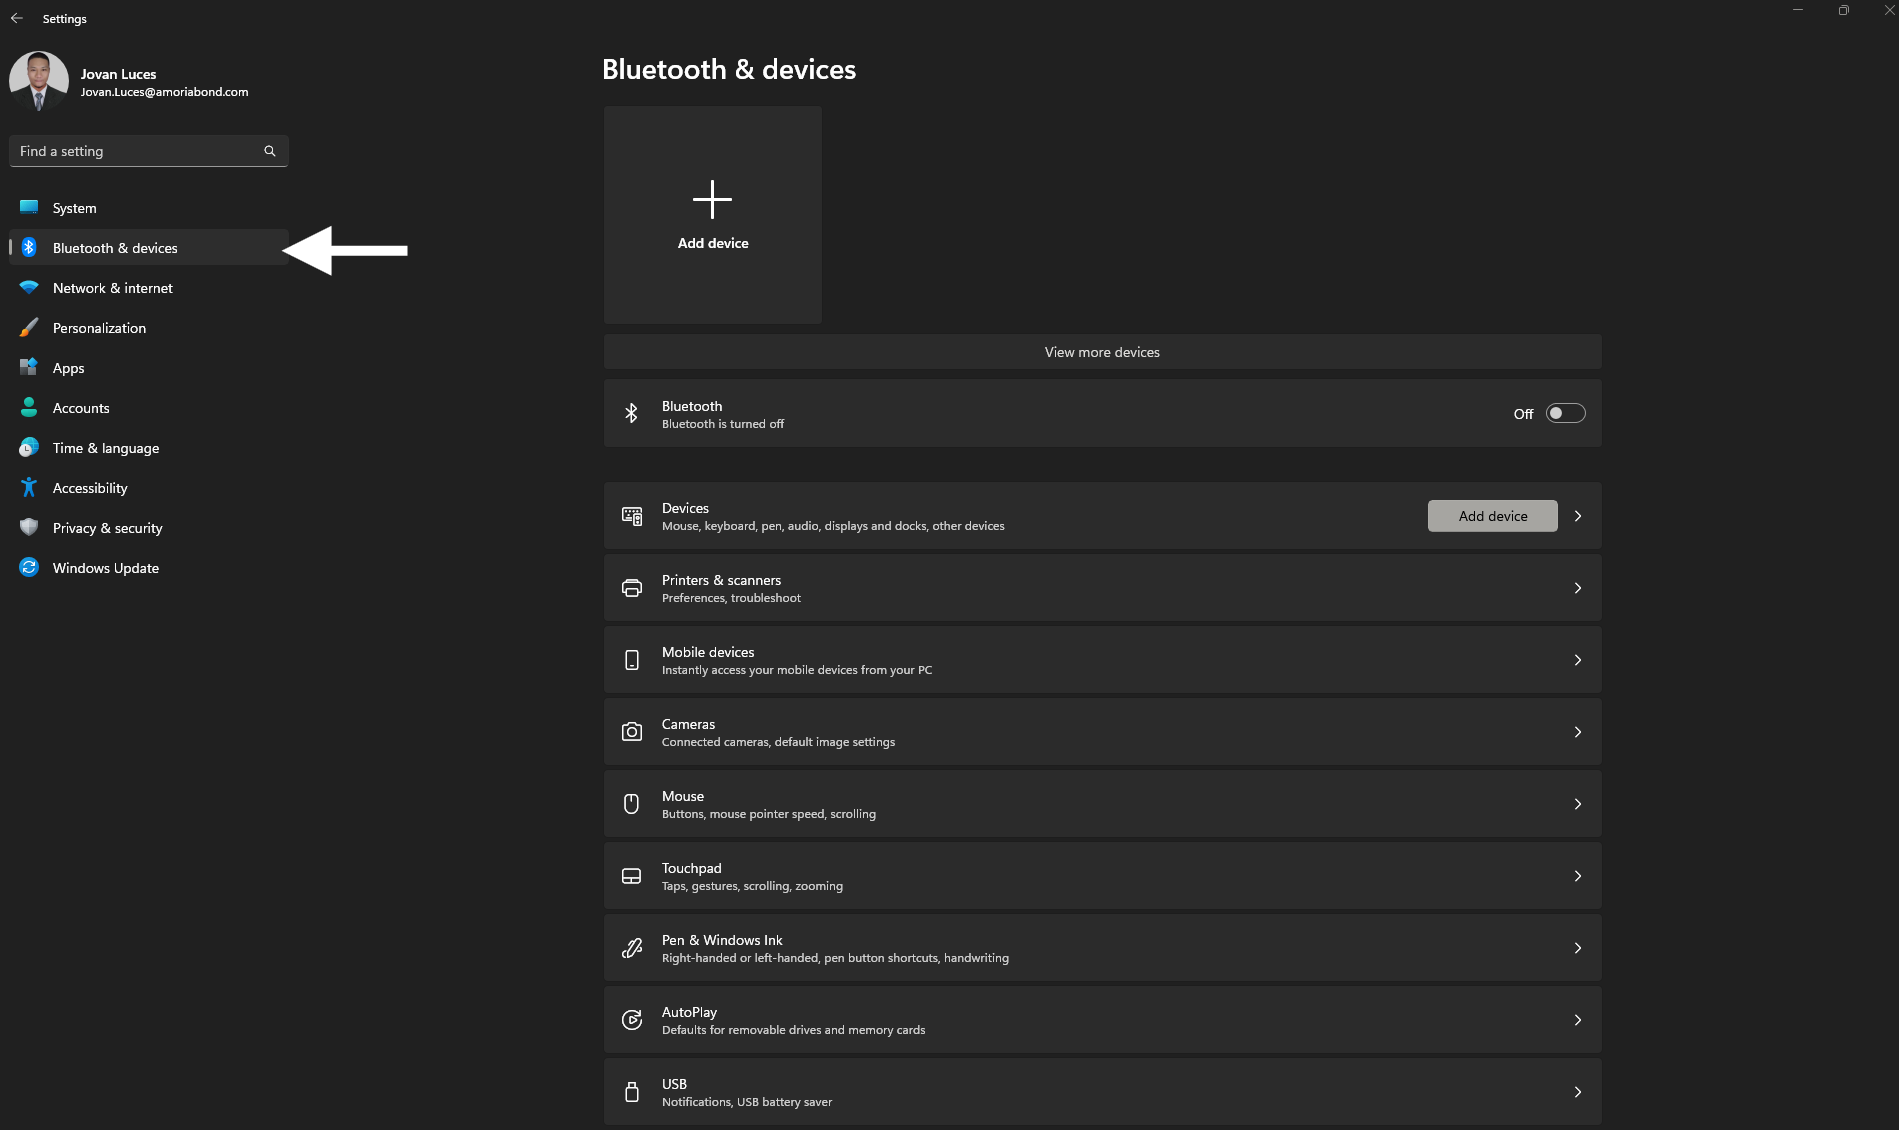Click the gray Add device button in Devices row
Image resolution: width=1899 pixels, height=1130 pixels.
click(1492, 516)
